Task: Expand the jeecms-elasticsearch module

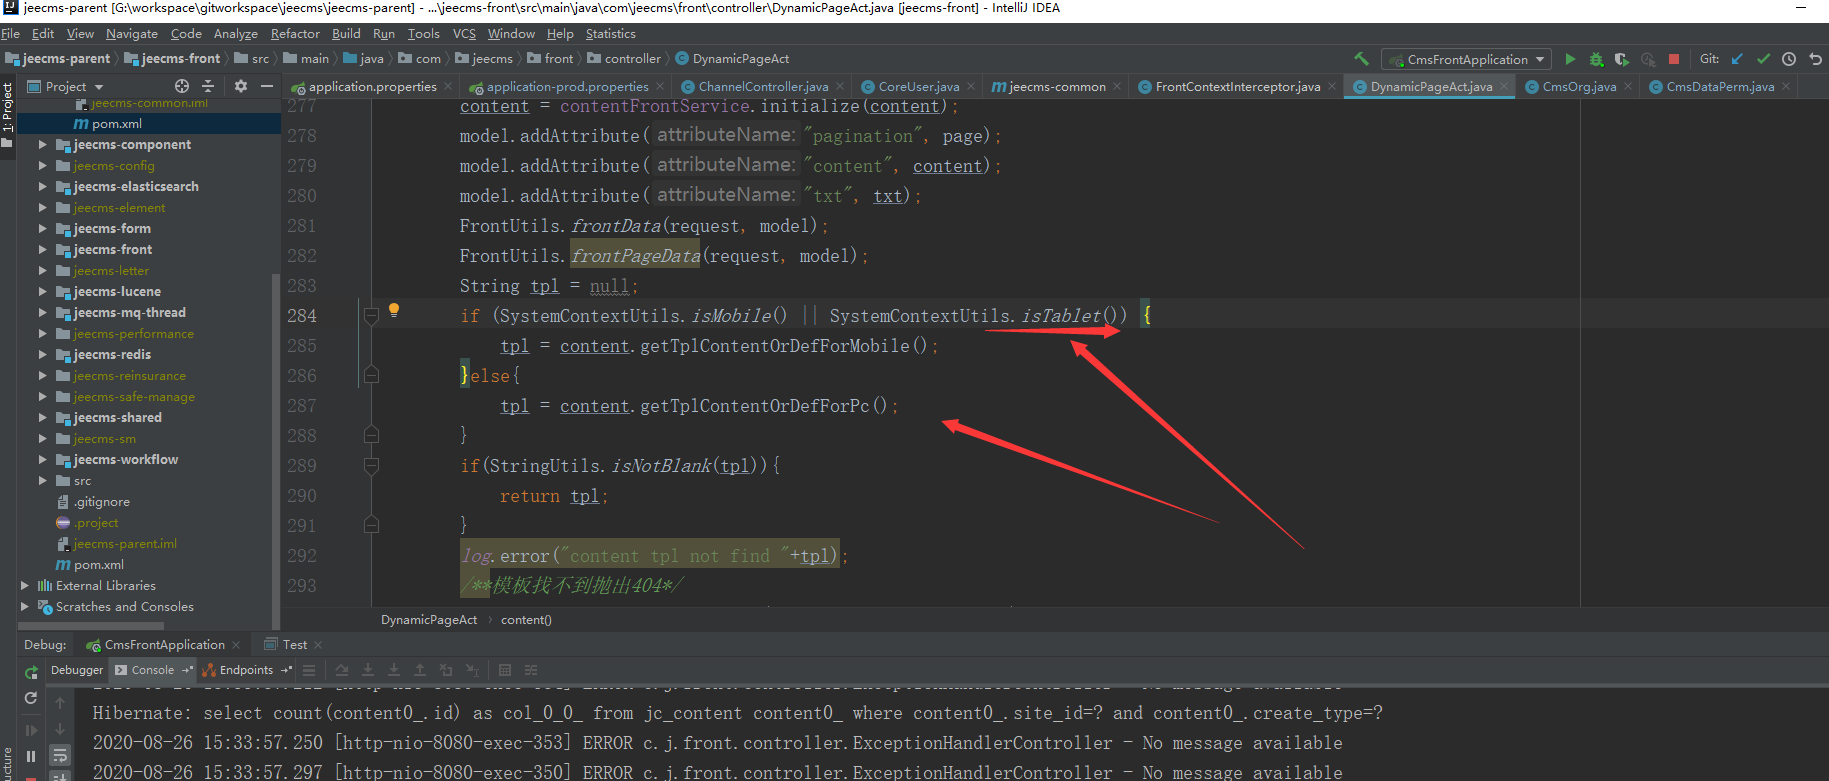Action: (x=43, y=187)
